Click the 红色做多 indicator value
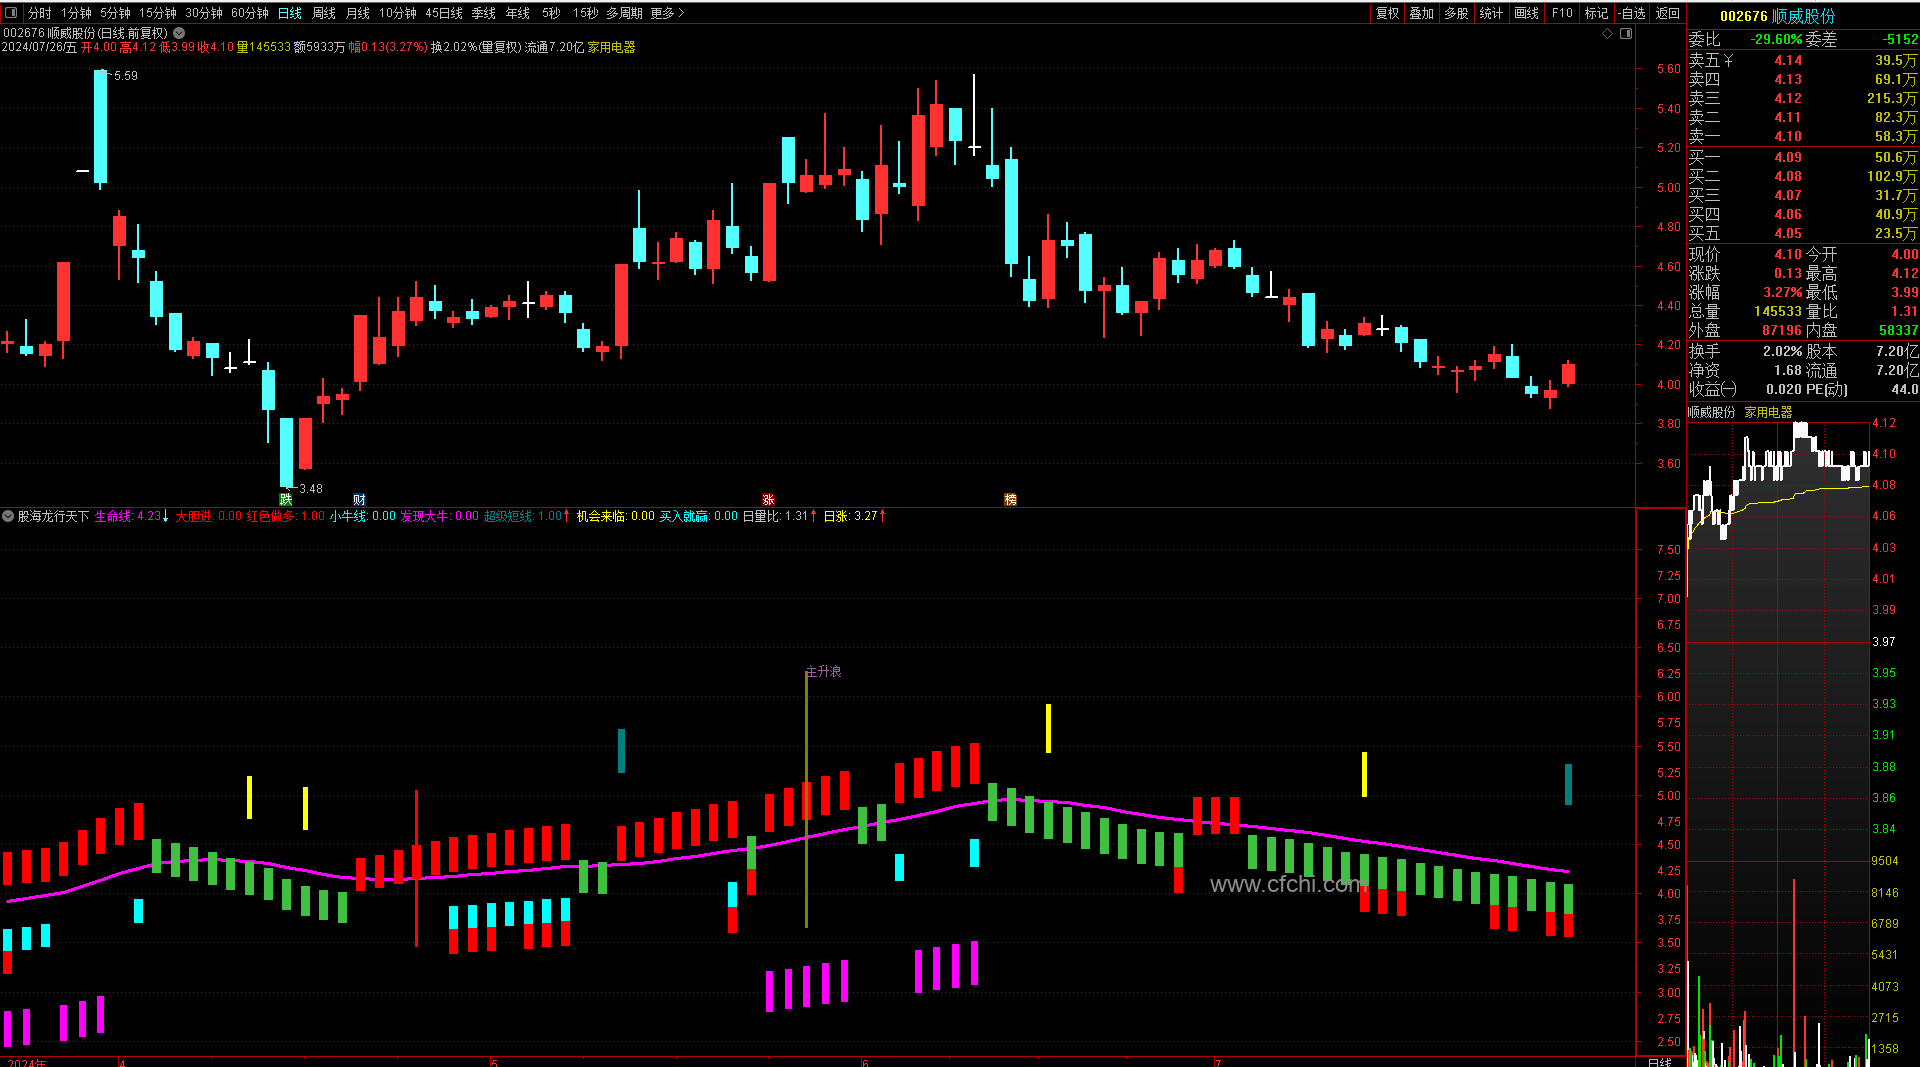 click(x=286, y=516)
